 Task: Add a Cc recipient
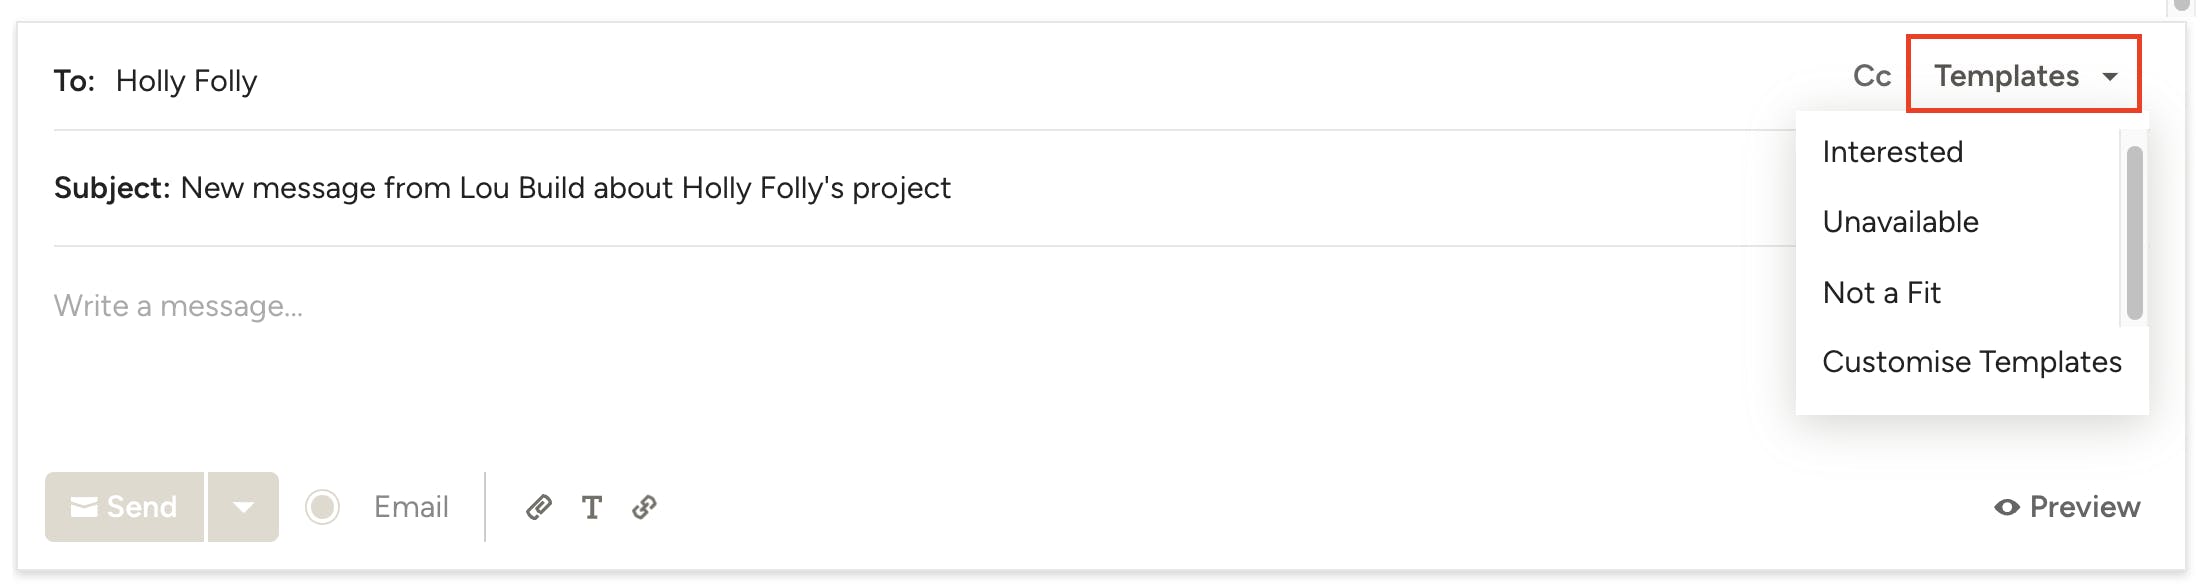(x=1872, y=76)
